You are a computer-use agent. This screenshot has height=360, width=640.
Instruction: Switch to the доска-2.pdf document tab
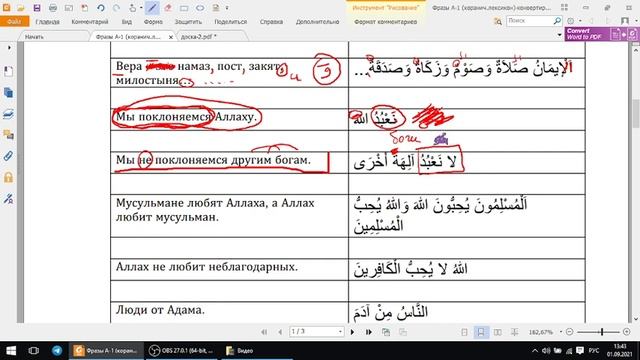[198, 37]
